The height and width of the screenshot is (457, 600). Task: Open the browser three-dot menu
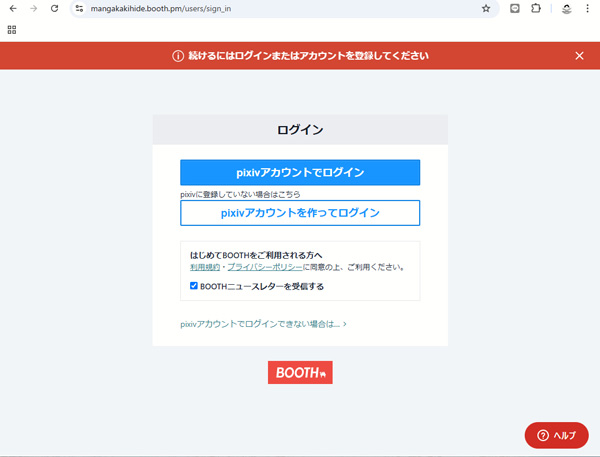tap(587, 8)
